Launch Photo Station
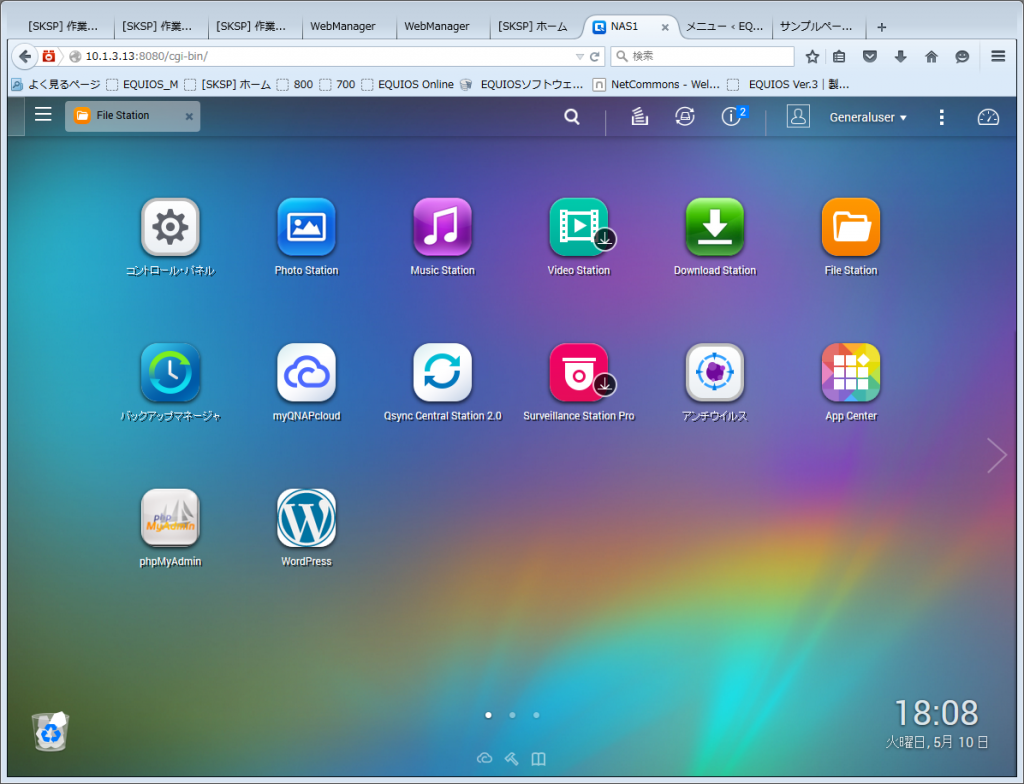The width and height of the screenshot is (1024, 784). (306, 227)
